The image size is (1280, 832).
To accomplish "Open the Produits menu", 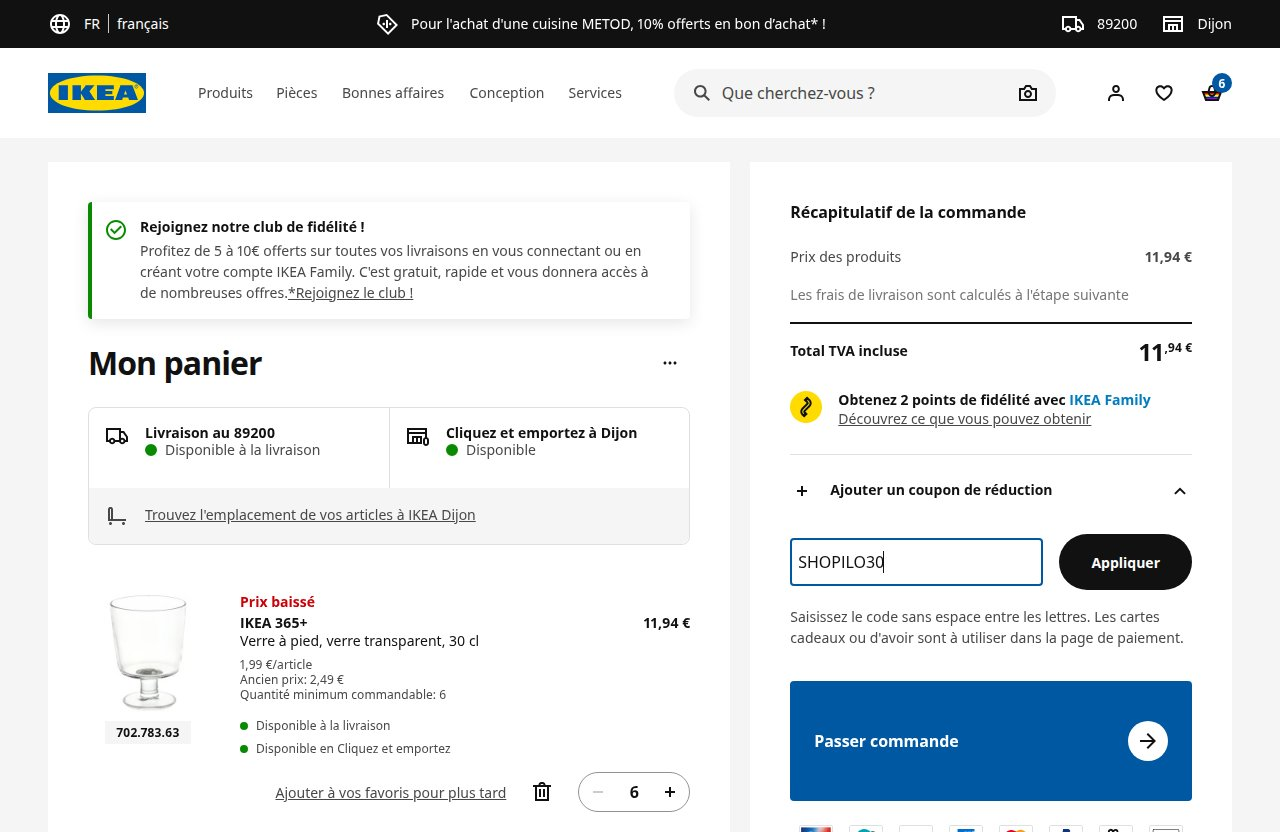I will pyautogui.click(x=225, y=93).
